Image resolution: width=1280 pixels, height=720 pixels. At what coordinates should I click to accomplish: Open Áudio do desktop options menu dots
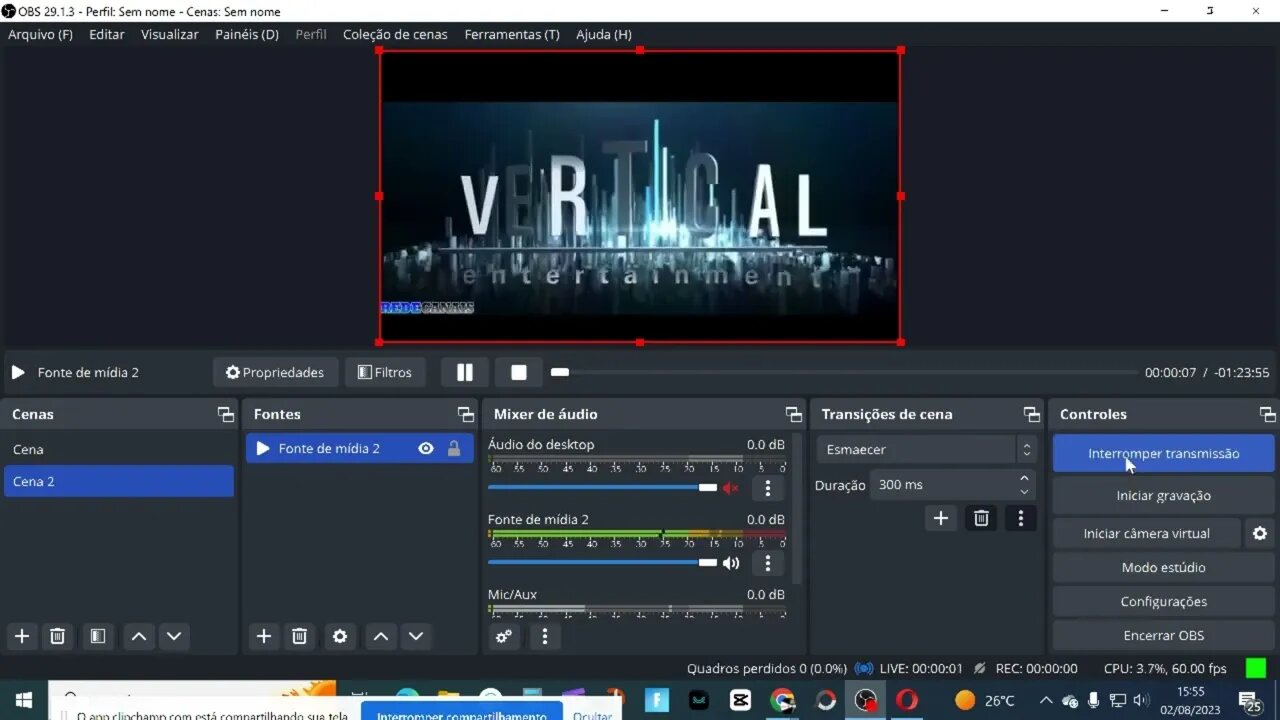tap(768, 488)
